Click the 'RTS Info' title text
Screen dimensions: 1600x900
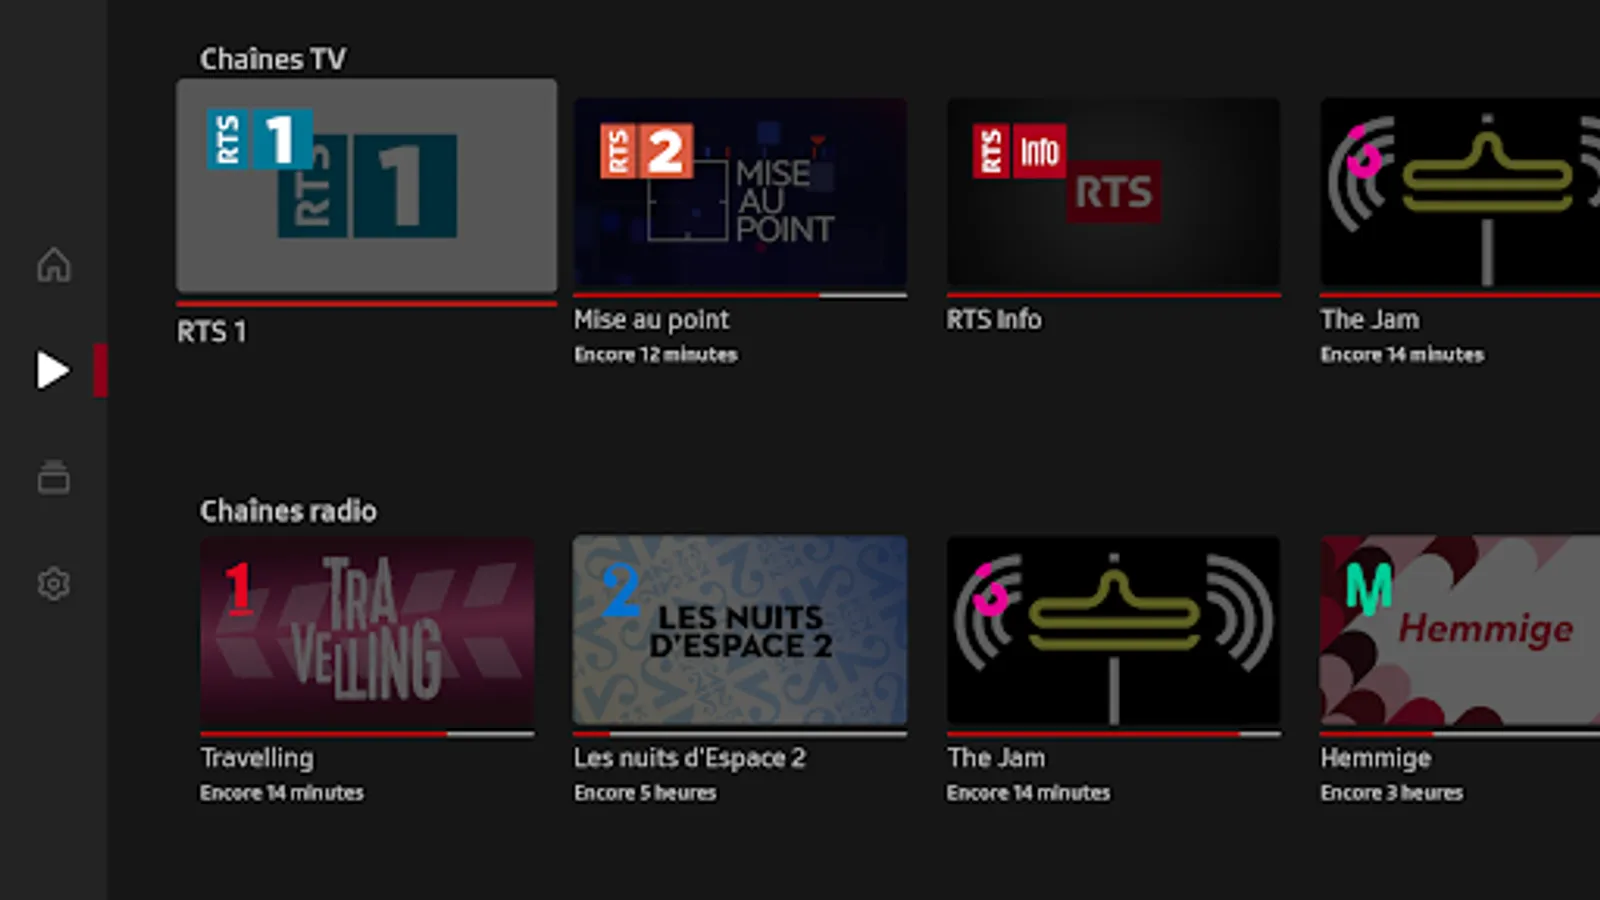pyautogui.click(x=994, y=319)
